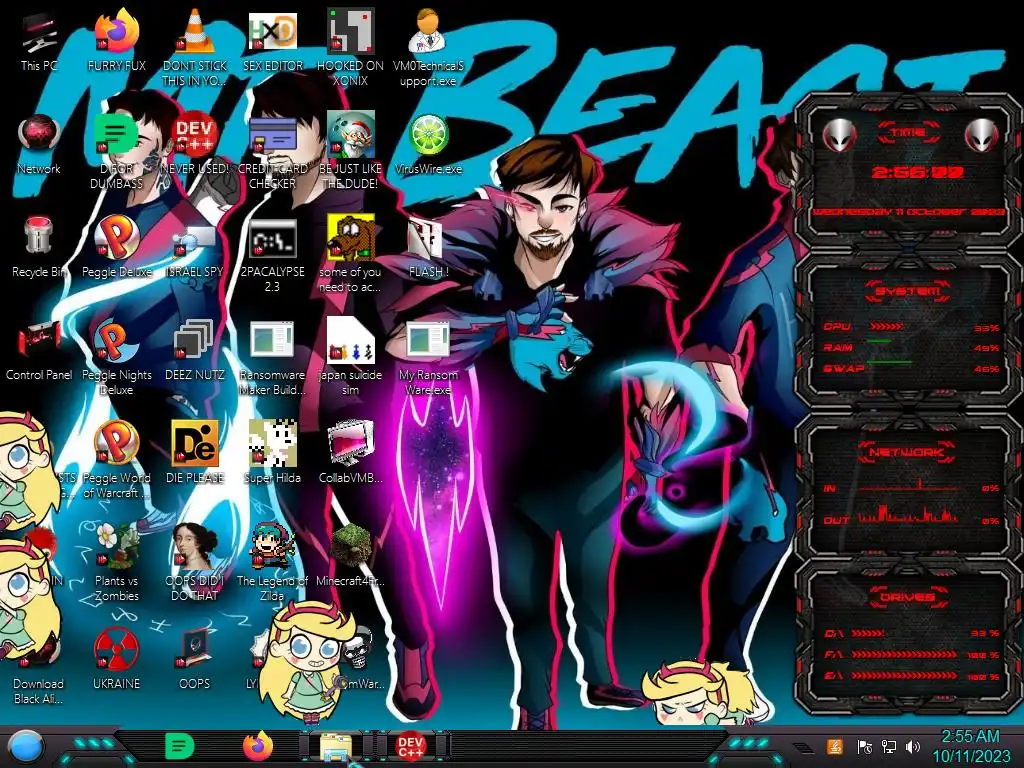The width and height of the screenshot is (1024, 768).
Task: Open VM0TechnicalSupport.exe on the desktop
Action: 428,33
